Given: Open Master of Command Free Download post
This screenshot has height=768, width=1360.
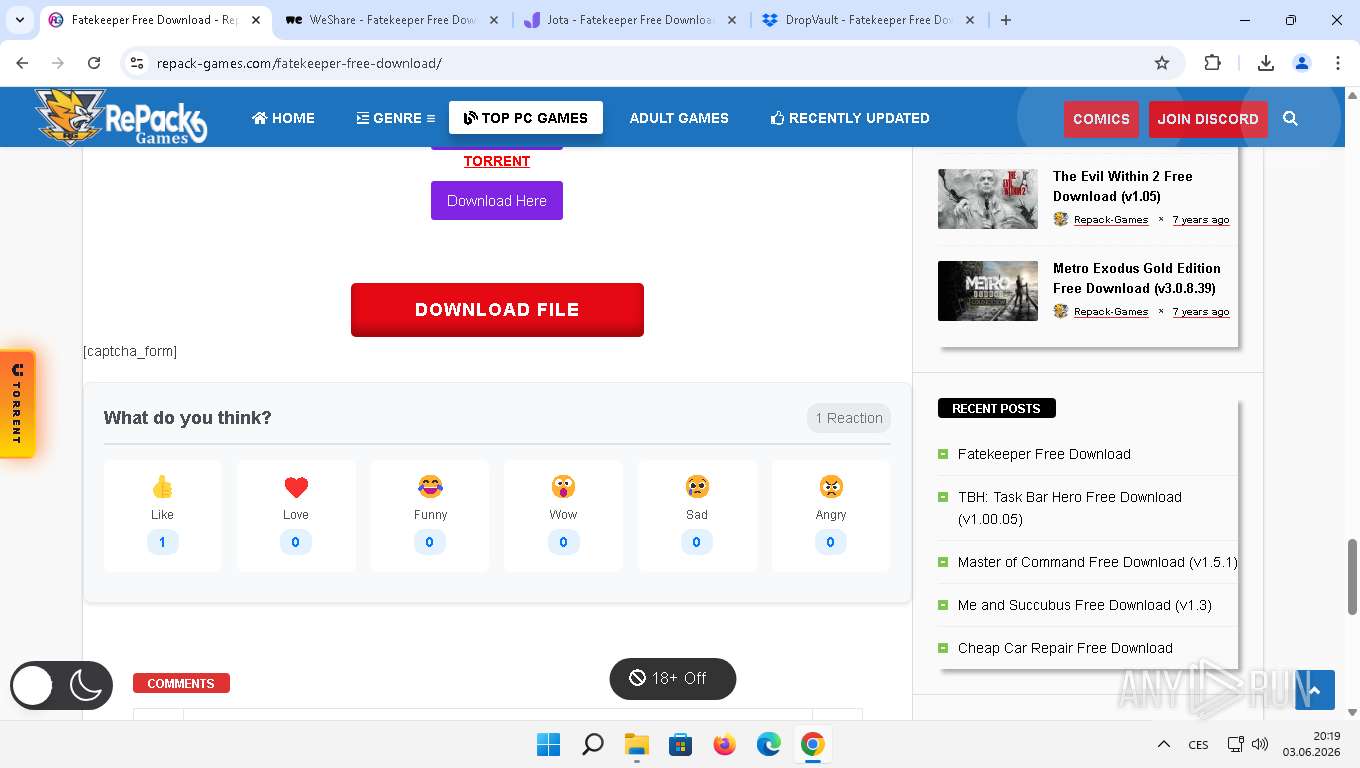Looking at the screenshot, I should pos(1097,562).
